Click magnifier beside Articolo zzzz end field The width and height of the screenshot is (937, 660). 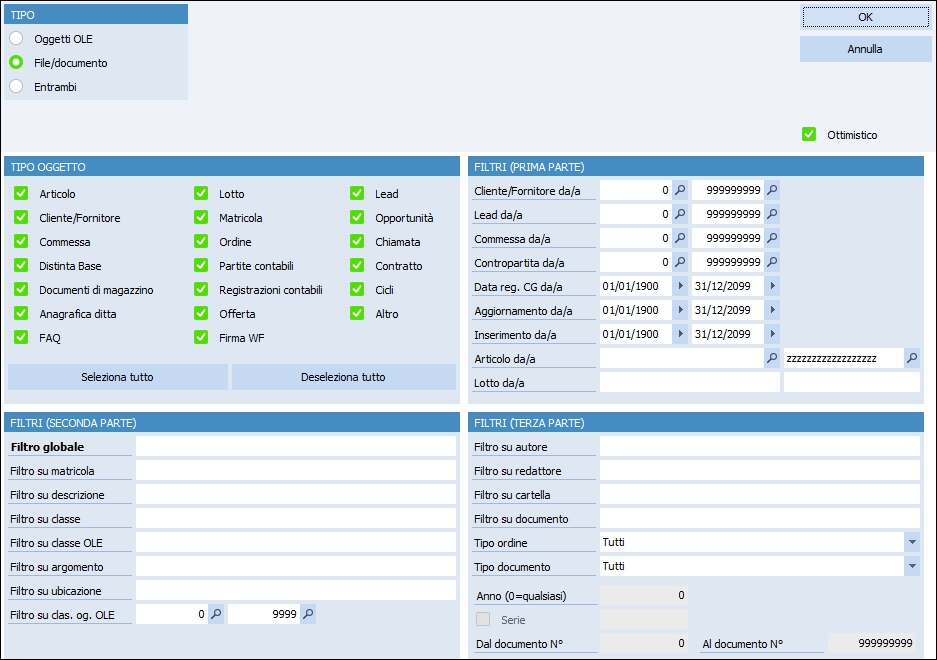[912, 358]
